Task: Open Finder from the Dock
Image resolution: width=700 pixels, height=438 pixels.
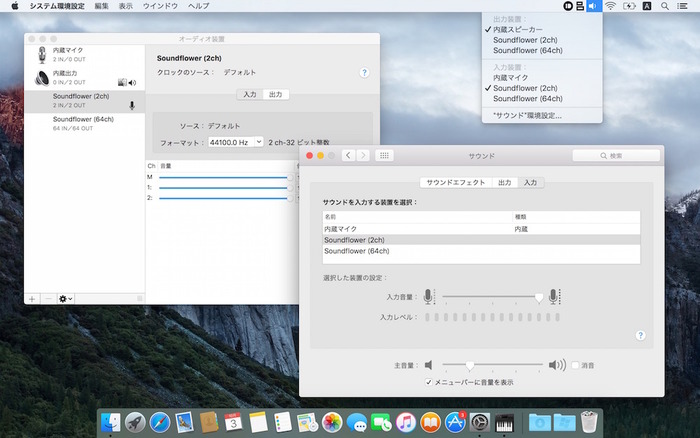Action: 110,422
